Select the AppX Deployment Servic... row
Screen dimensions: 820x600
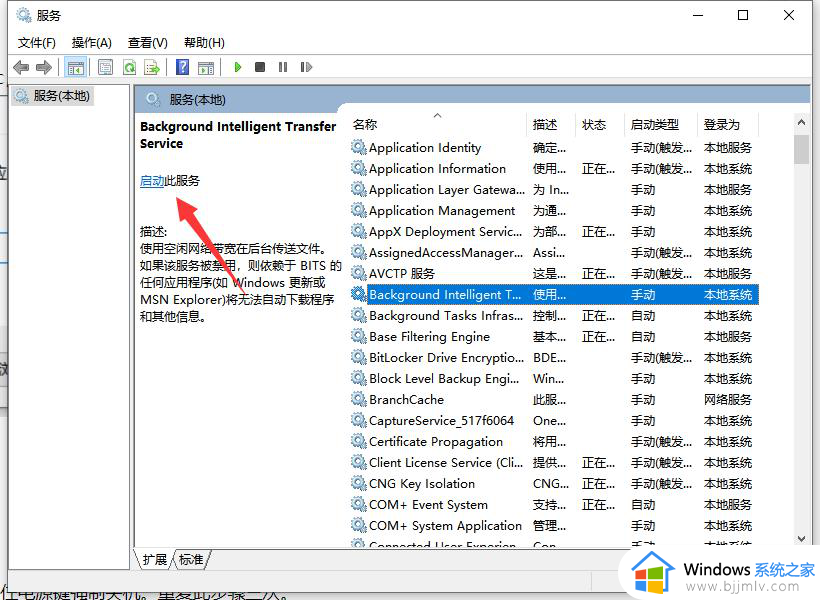[x=554, y=231]
